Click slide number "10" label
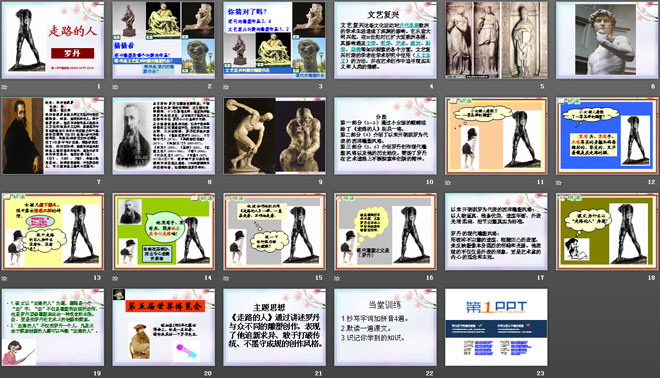This screenshot has width=660, height=378. coord(429,182)
